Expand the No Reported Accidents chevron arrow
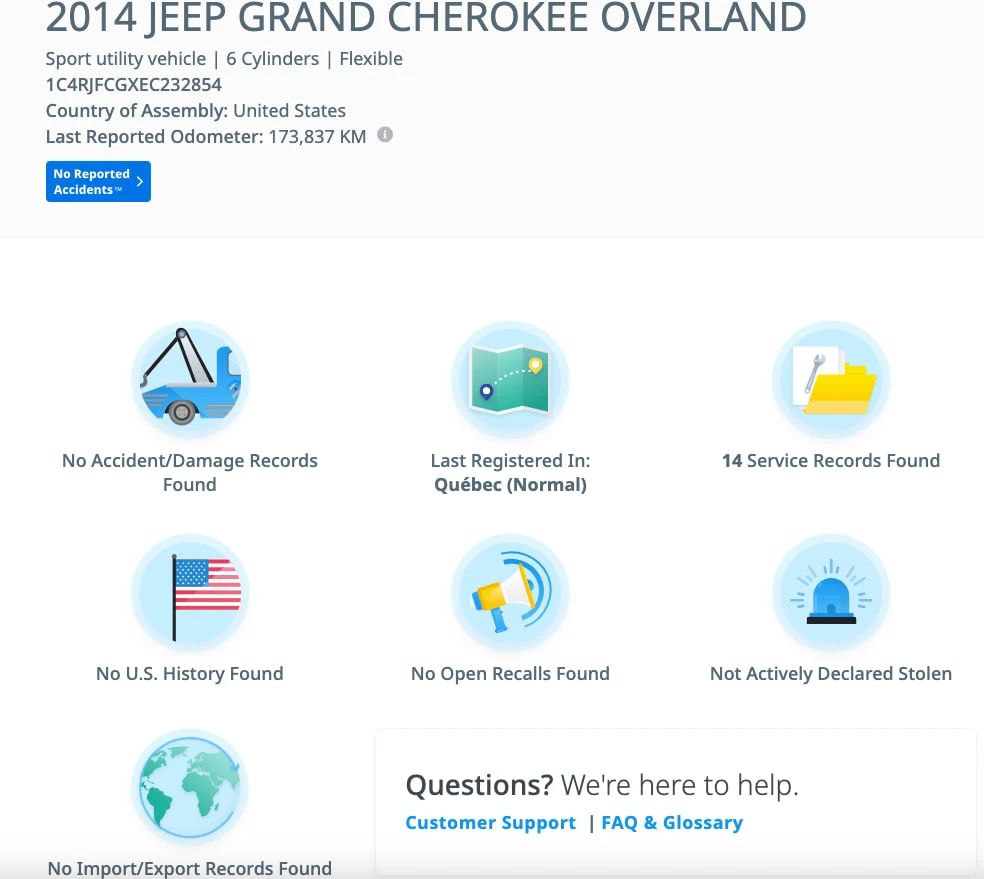Image resolution: width=984 pixels, height=879 pixels. [140, 182]
